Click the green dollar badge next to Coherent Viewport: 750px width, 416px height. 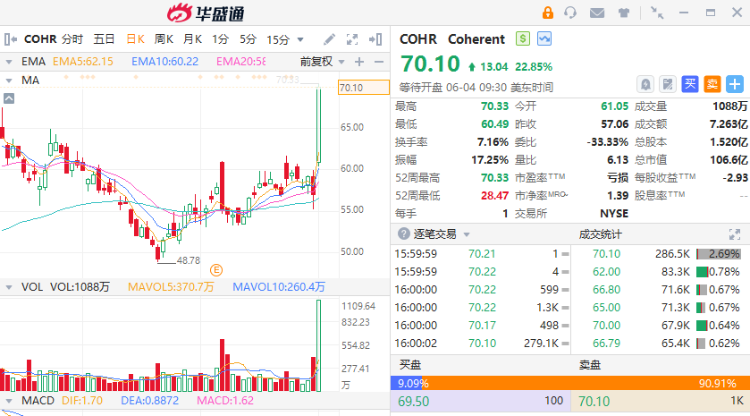523,39
